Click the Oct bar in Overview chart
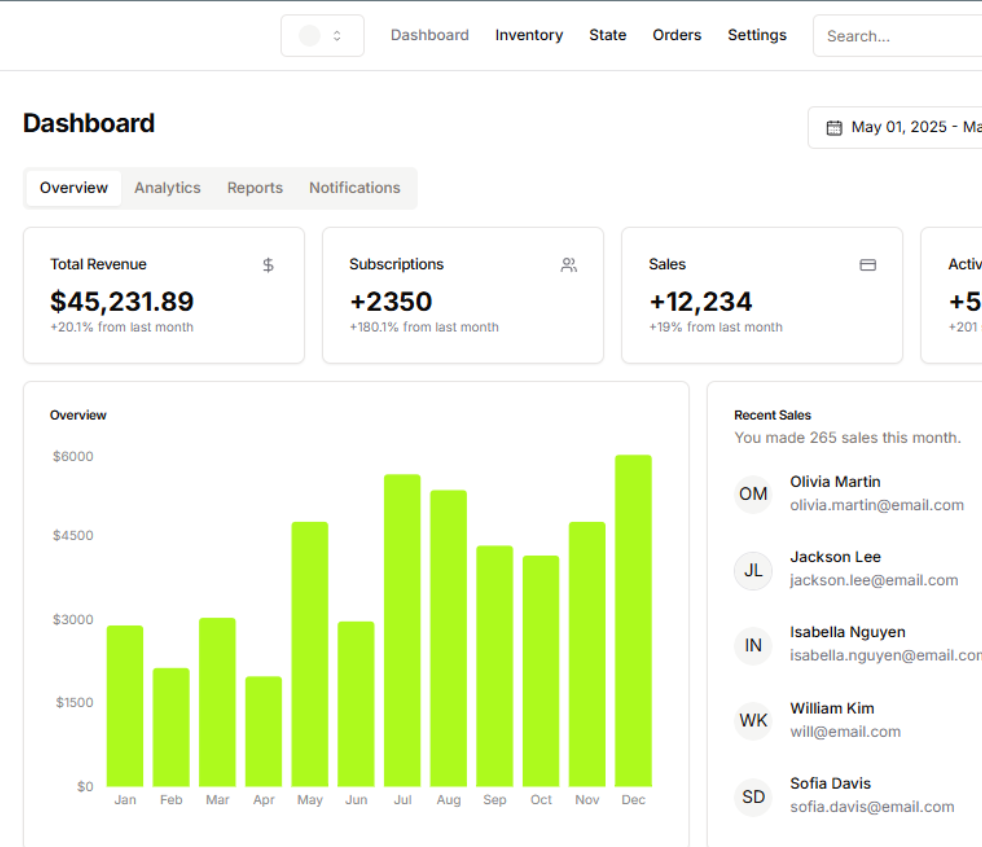Image resolution: width=982 pixels, height=847 pixels. click(x=541, y=671)
